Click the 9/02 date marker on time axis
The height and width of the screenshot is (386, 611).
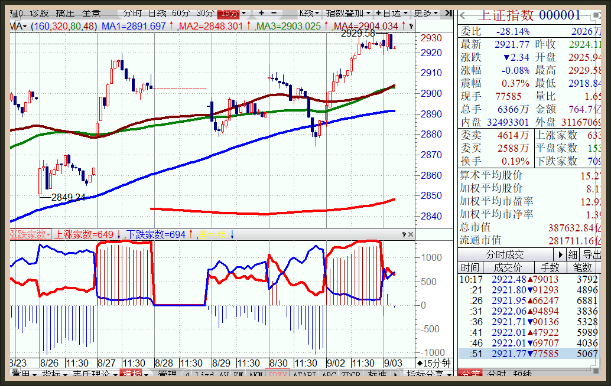(336, 363)
